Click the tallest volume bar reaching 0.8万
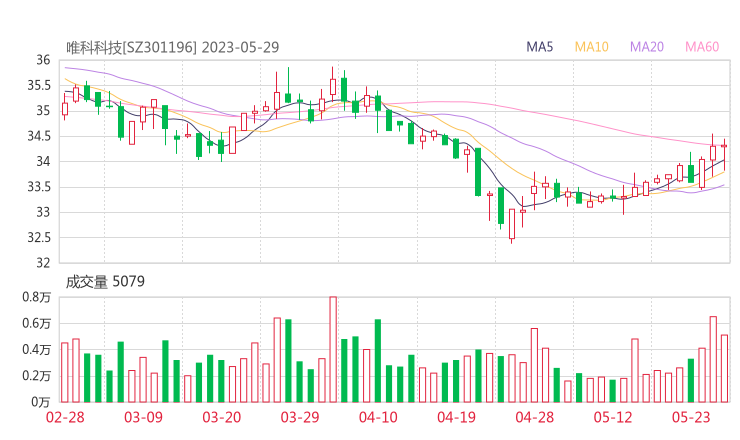 [333, 349]
